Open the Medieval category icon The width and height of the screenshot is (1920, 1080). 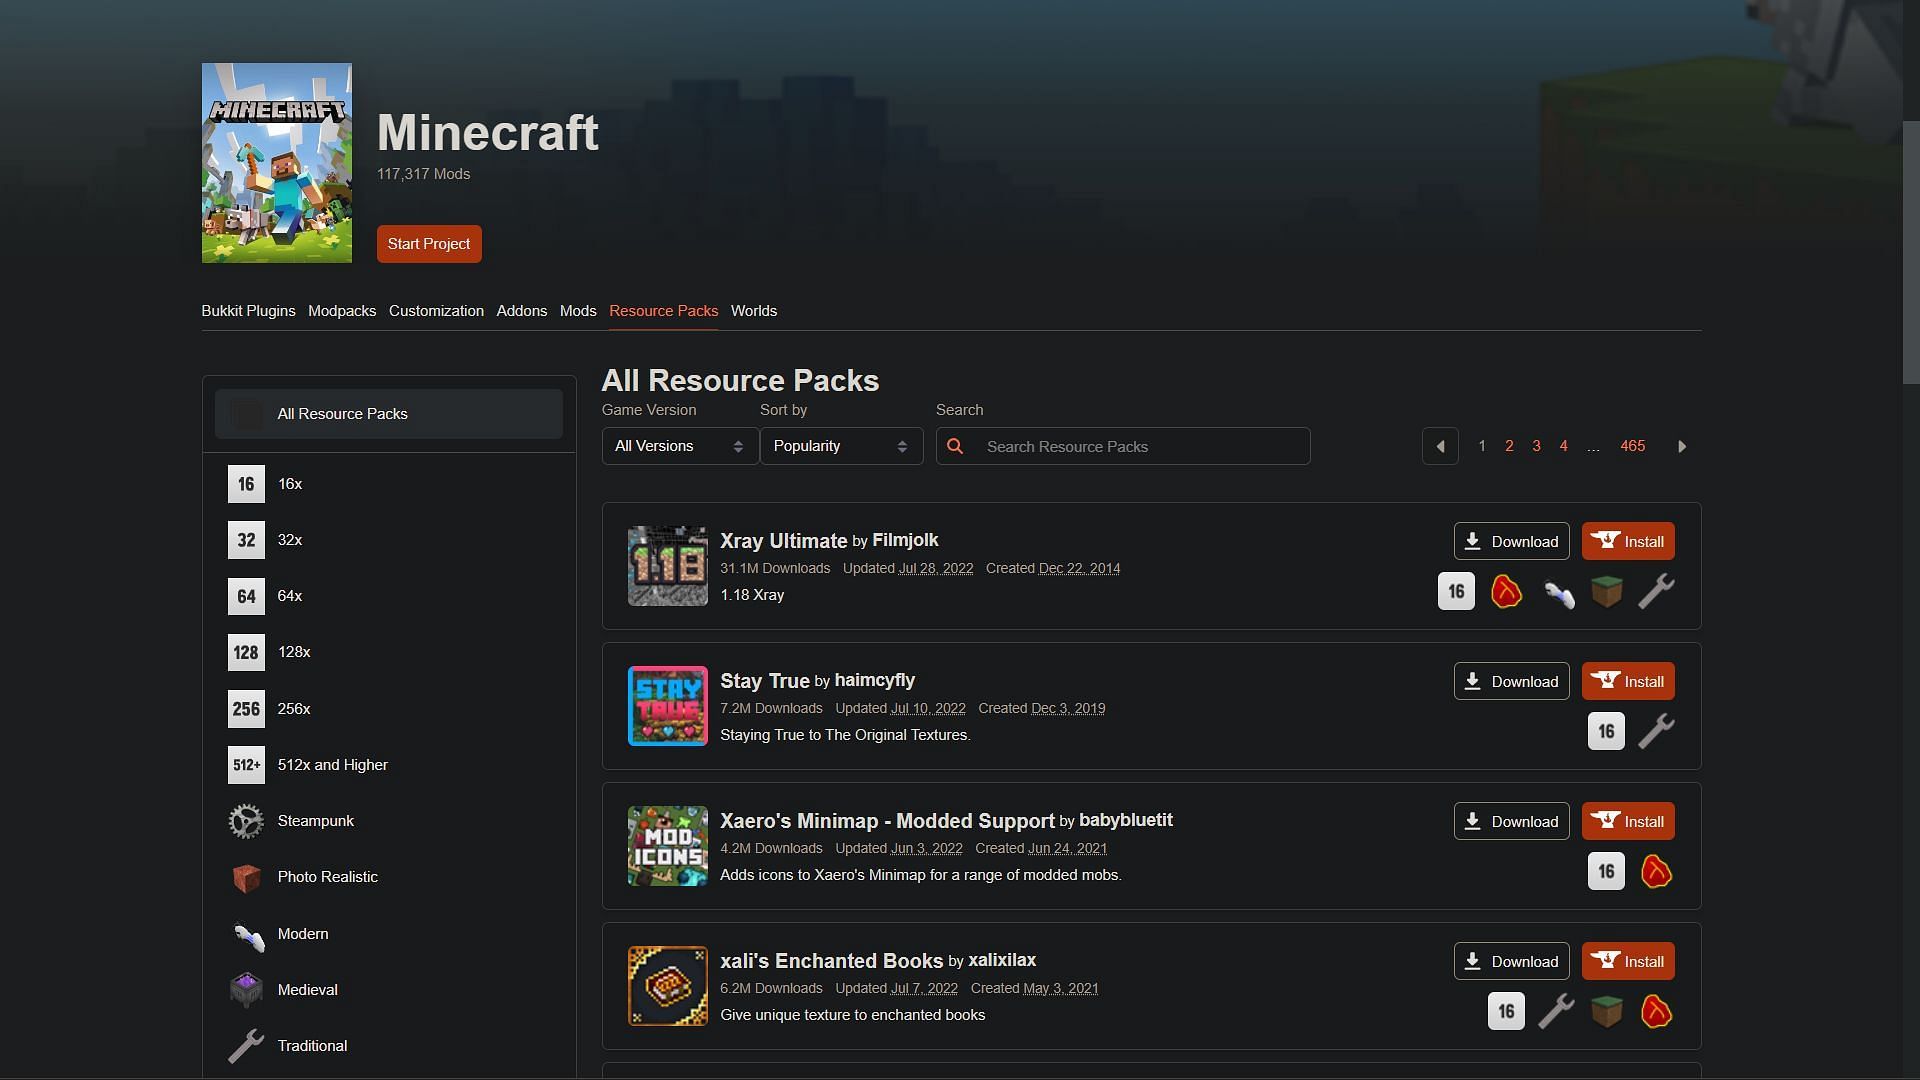[246, 990]
